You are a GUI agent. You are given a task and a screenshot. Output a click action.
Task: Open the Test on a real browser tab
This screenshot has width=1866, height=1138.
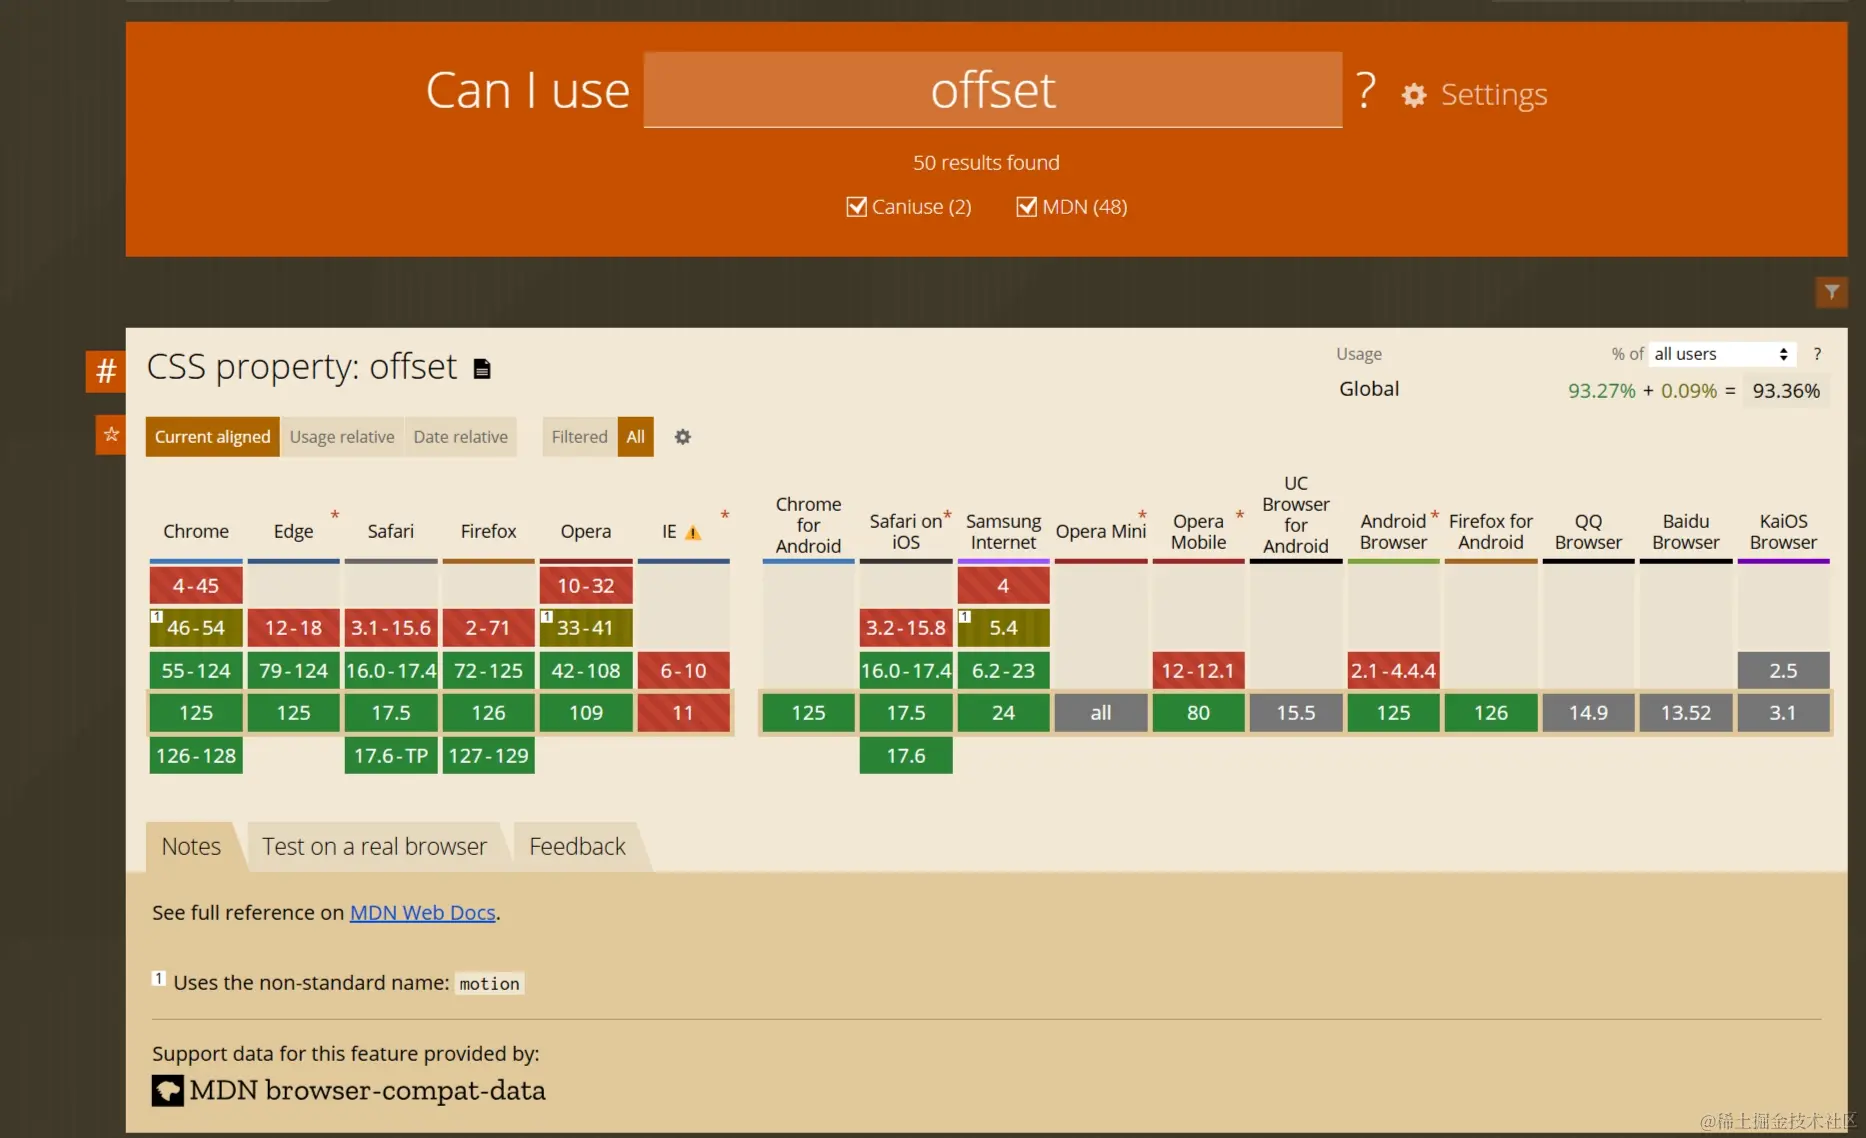[x=374, y=847]
